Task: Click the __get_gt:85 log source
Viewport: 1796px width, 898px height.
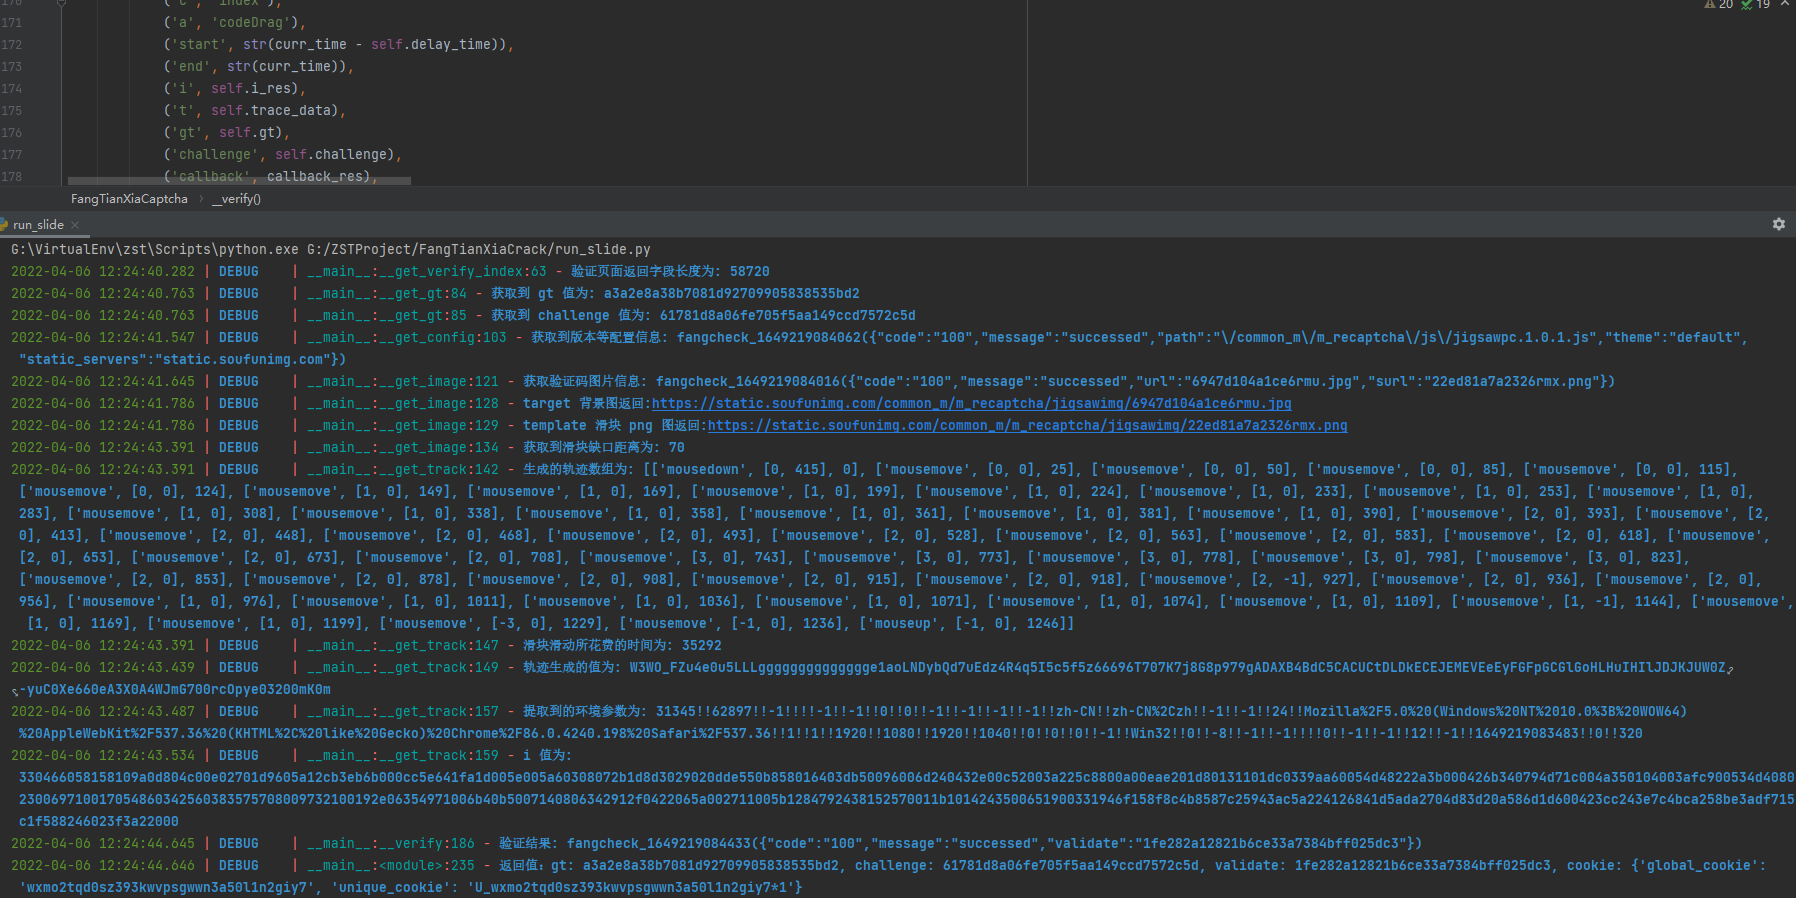Action: [x=387, y=315]
